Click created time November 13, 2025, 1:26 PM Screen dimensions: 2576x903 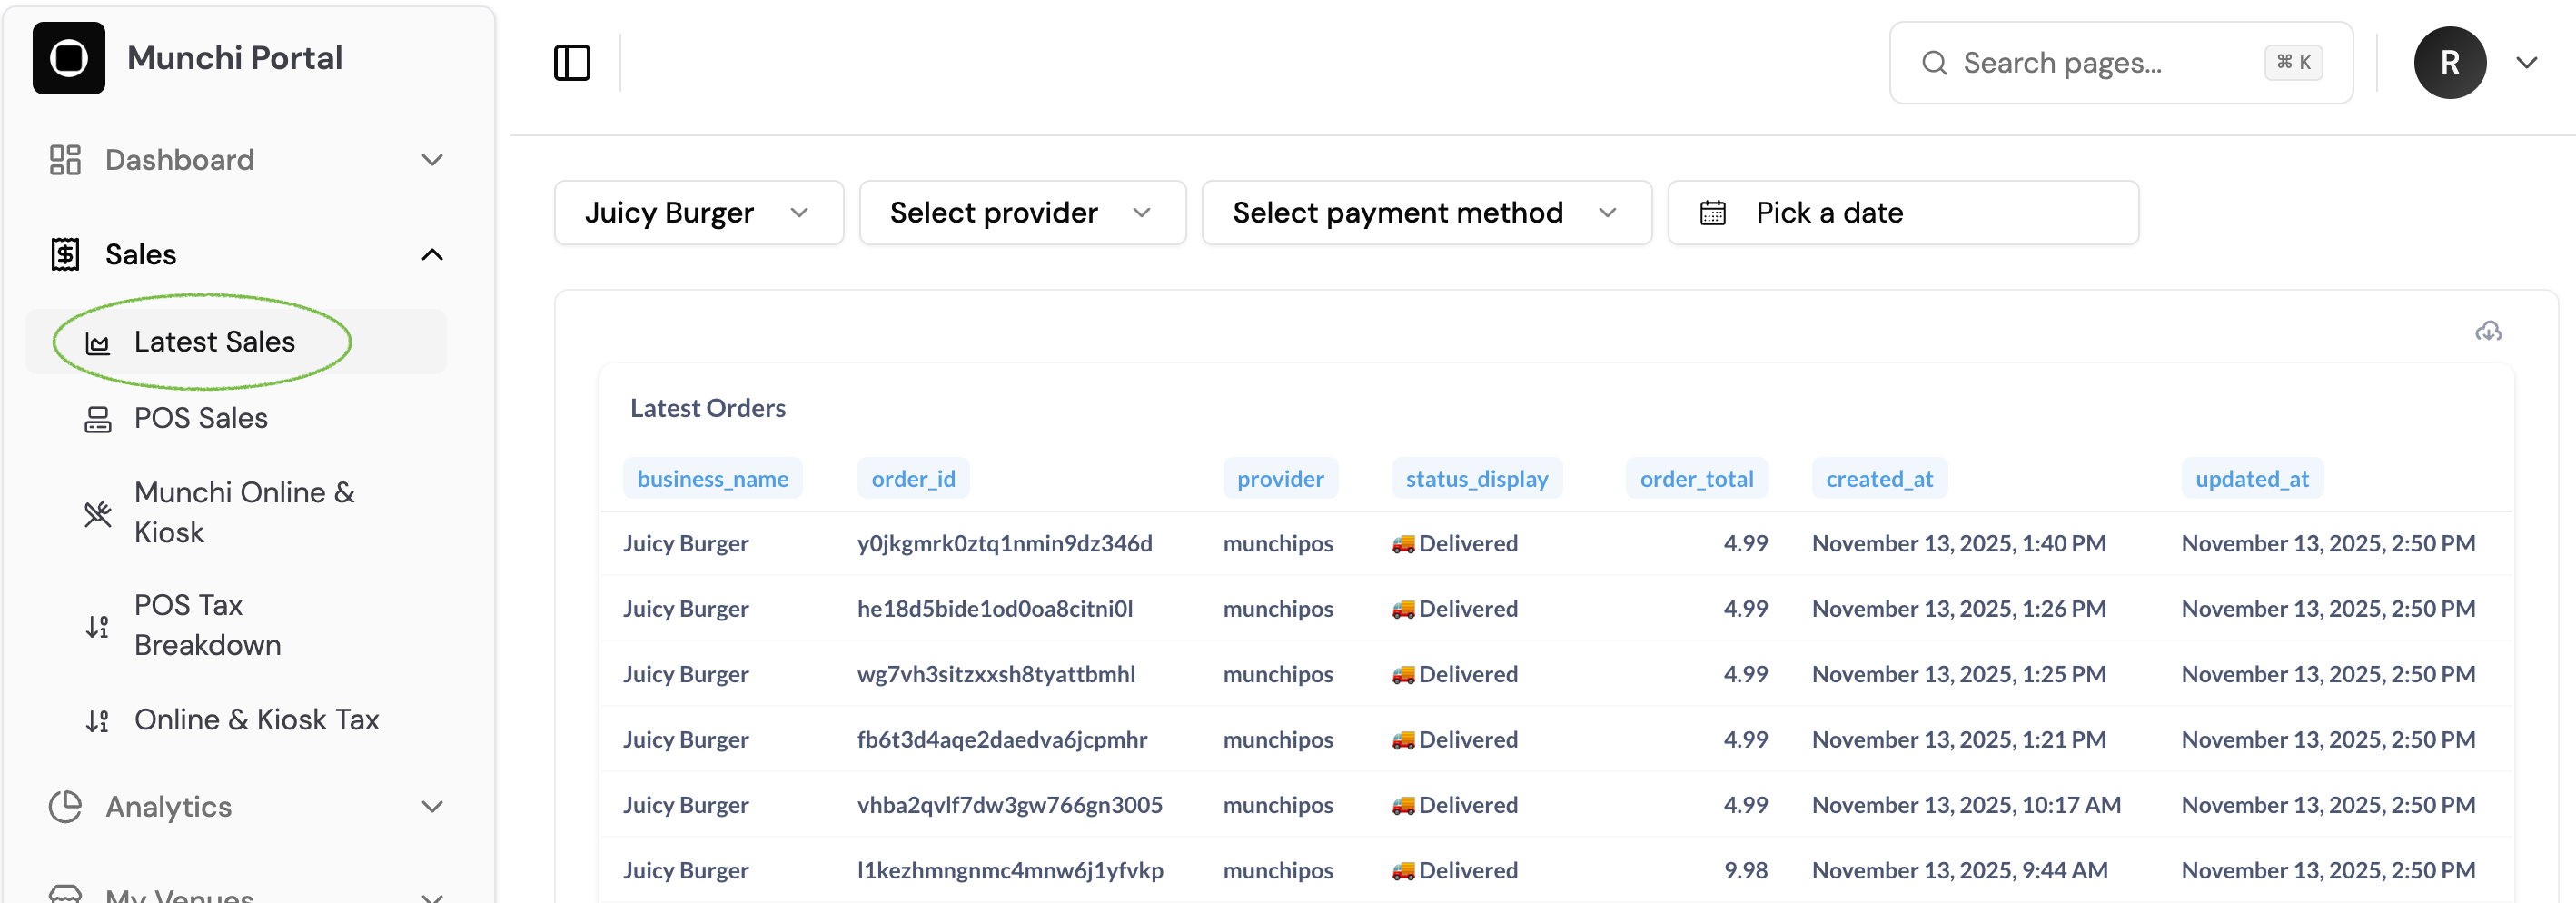1959,609
